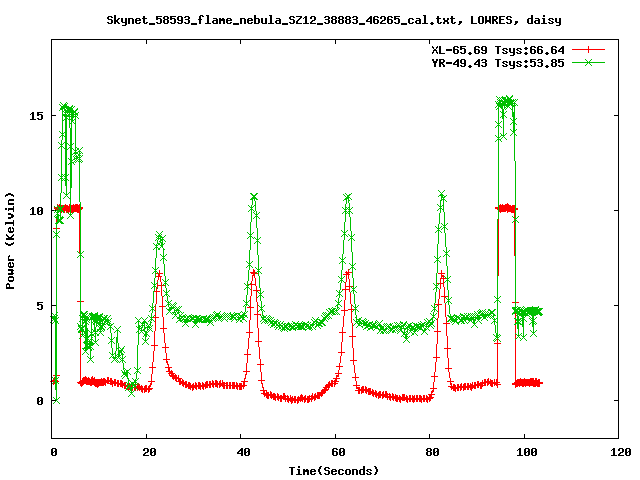Click the Power (Kelvin) y-axis label

tap(10, 240)
